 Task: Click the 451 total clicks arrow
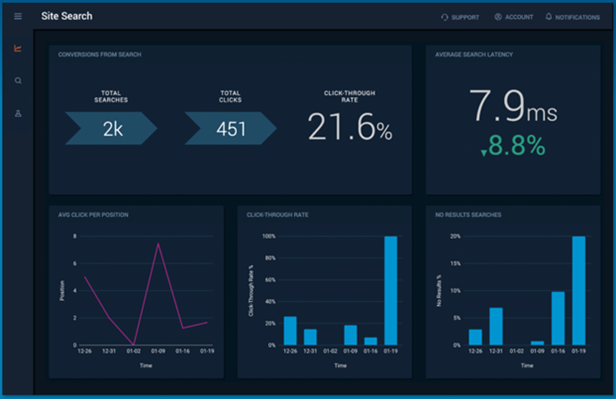coord(231,128)
